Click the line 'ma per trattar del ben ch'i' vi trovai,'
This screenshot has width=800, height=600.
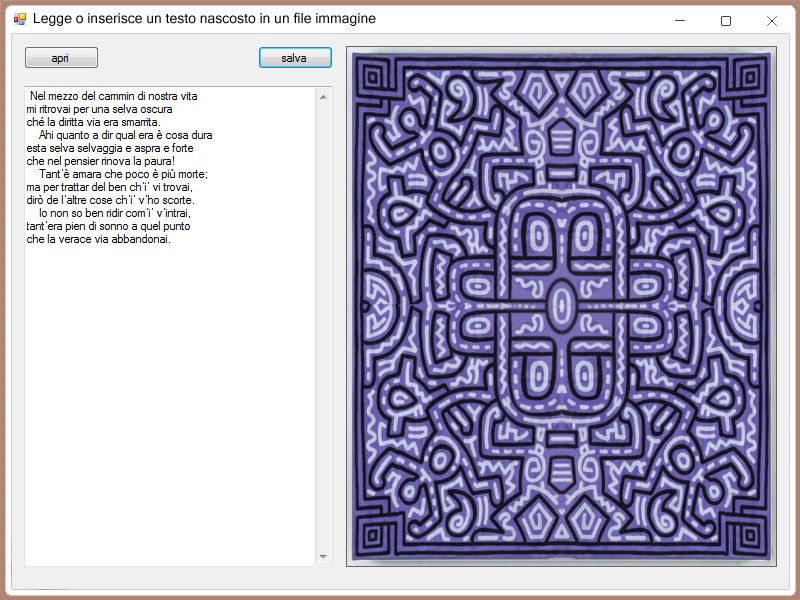pos(110,187)
